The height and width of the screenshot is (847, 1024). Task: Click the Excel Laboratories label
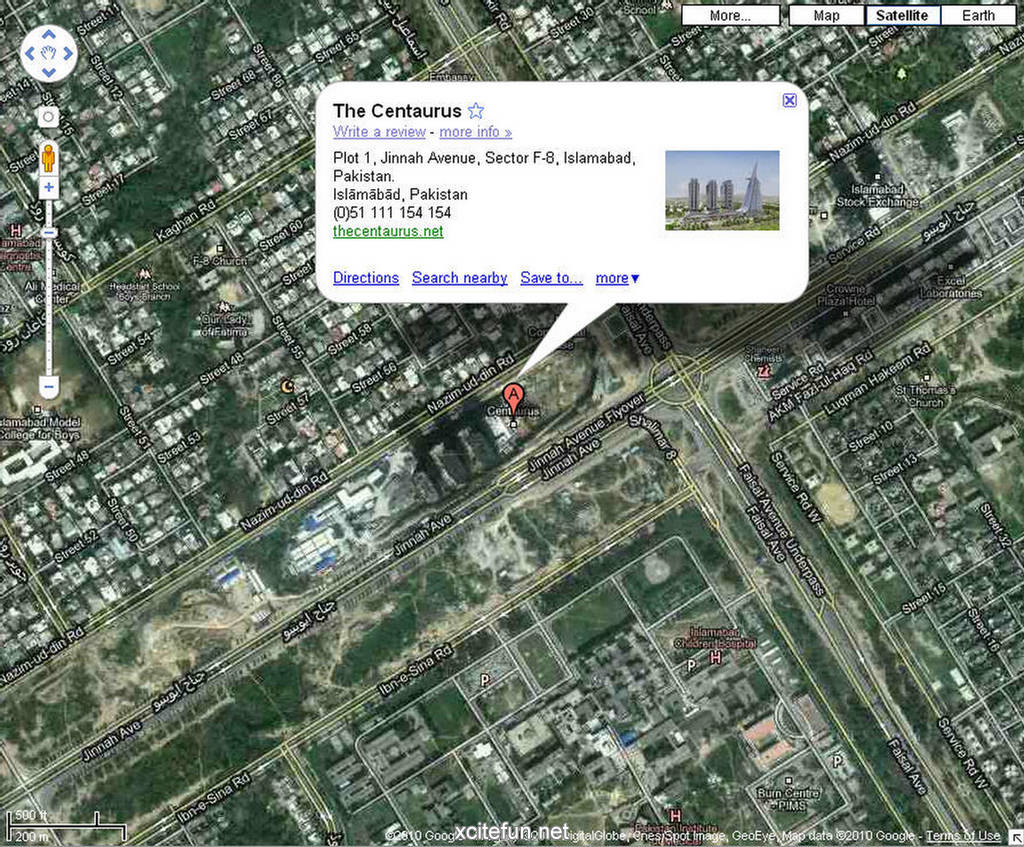click(x=951, y=287)
